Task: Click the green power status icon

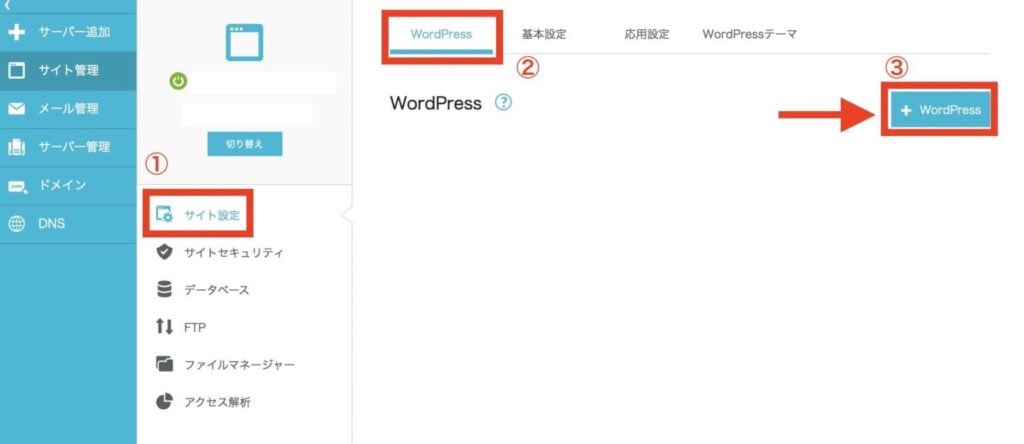Action: coord(178,82)
